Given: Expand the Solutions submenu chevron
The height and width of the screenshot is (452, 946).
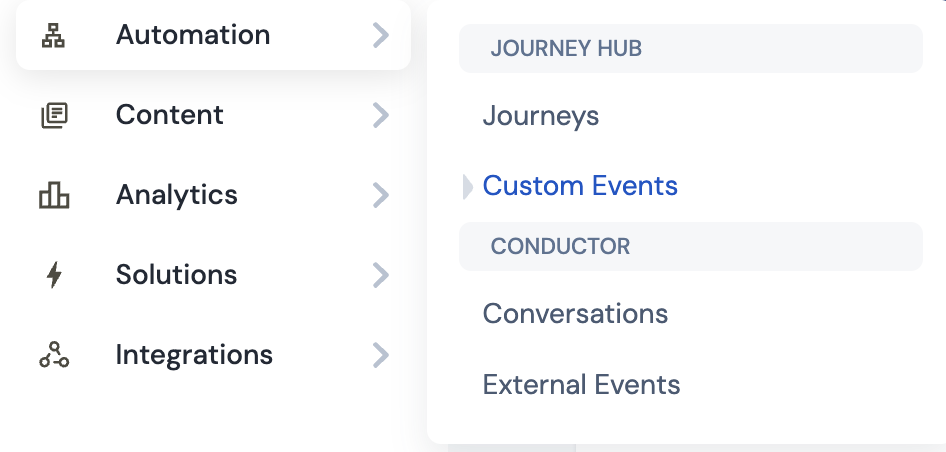Looking at the screenshot, I should (x=381, y=275).
